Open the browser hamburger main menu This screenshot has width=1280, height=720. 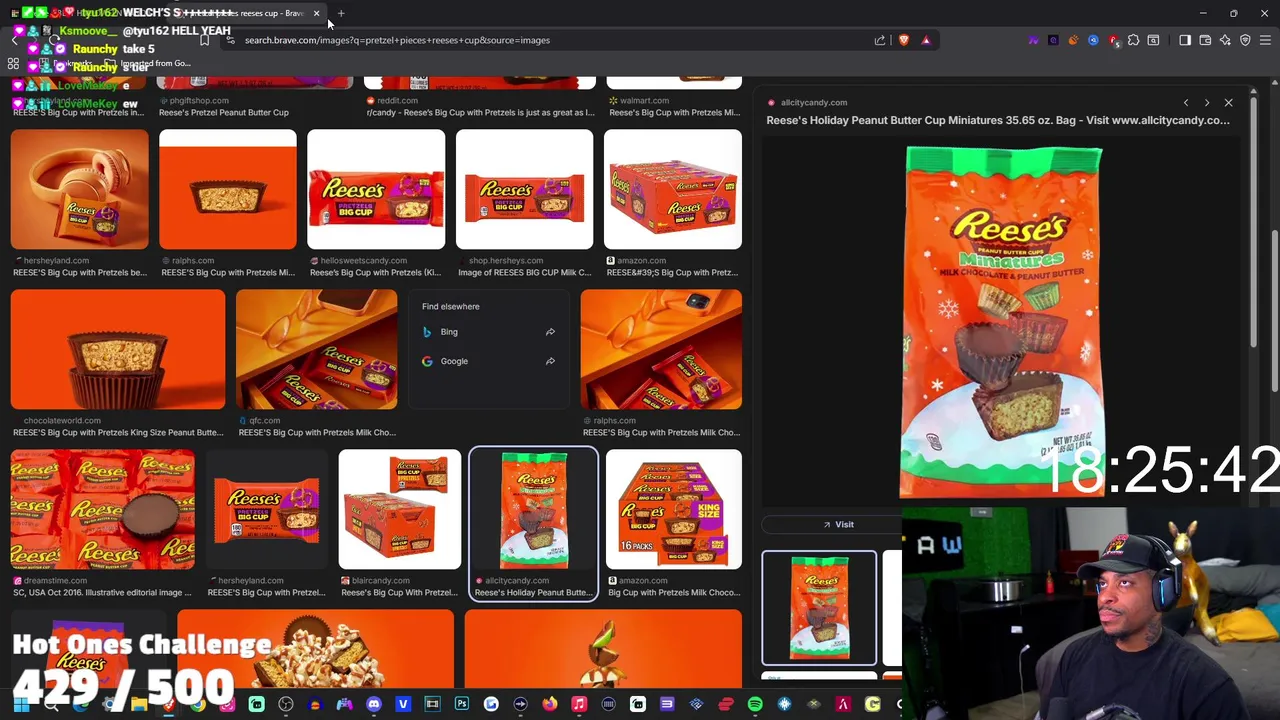[1265, 40]
